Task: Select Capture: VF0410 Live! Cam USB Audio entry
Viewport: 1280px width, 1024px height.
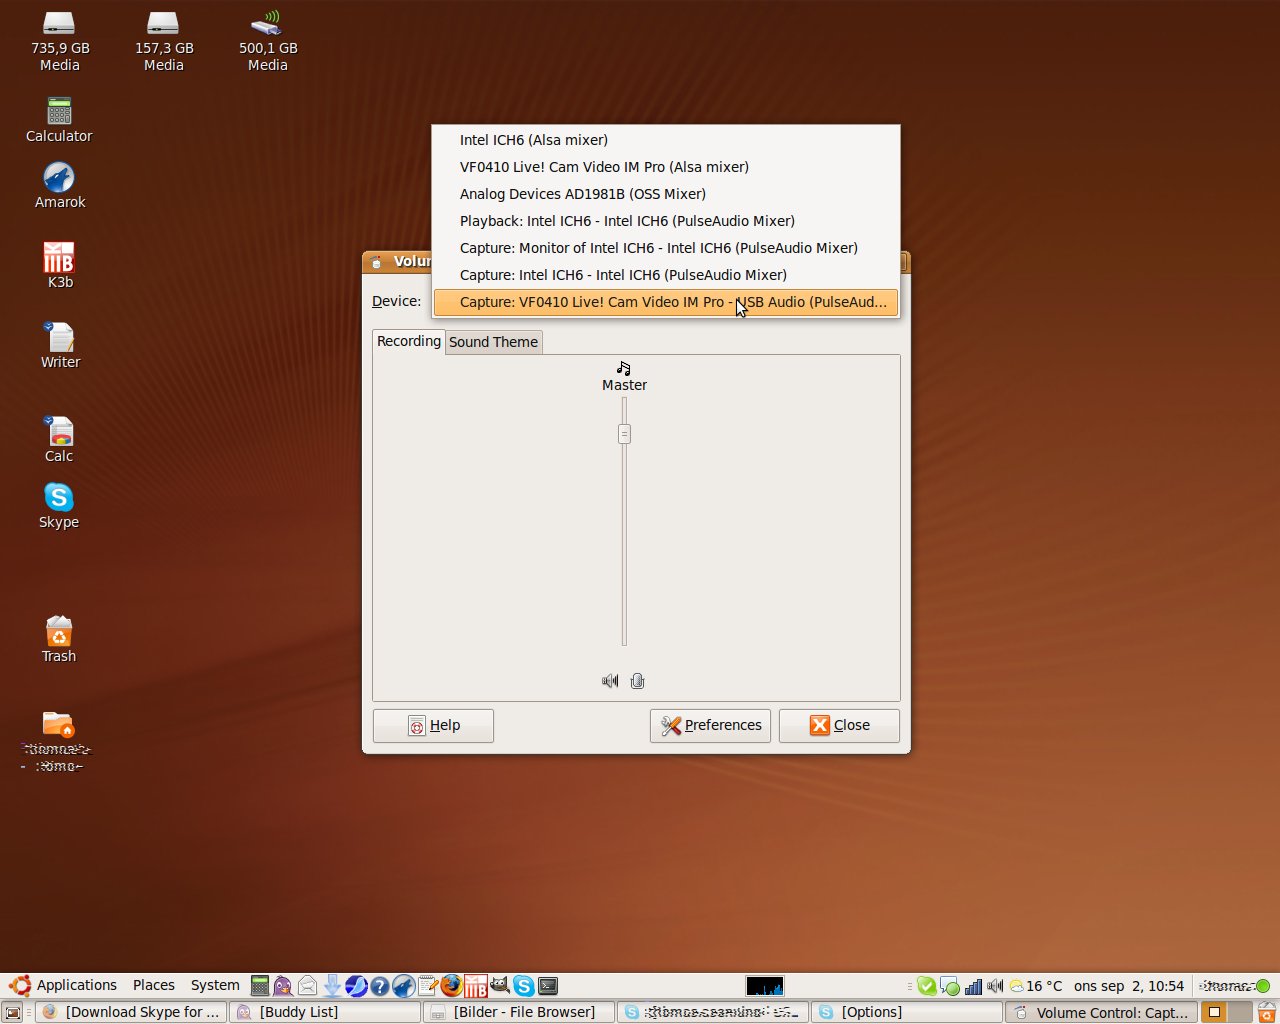Action: tap(666, 302)
